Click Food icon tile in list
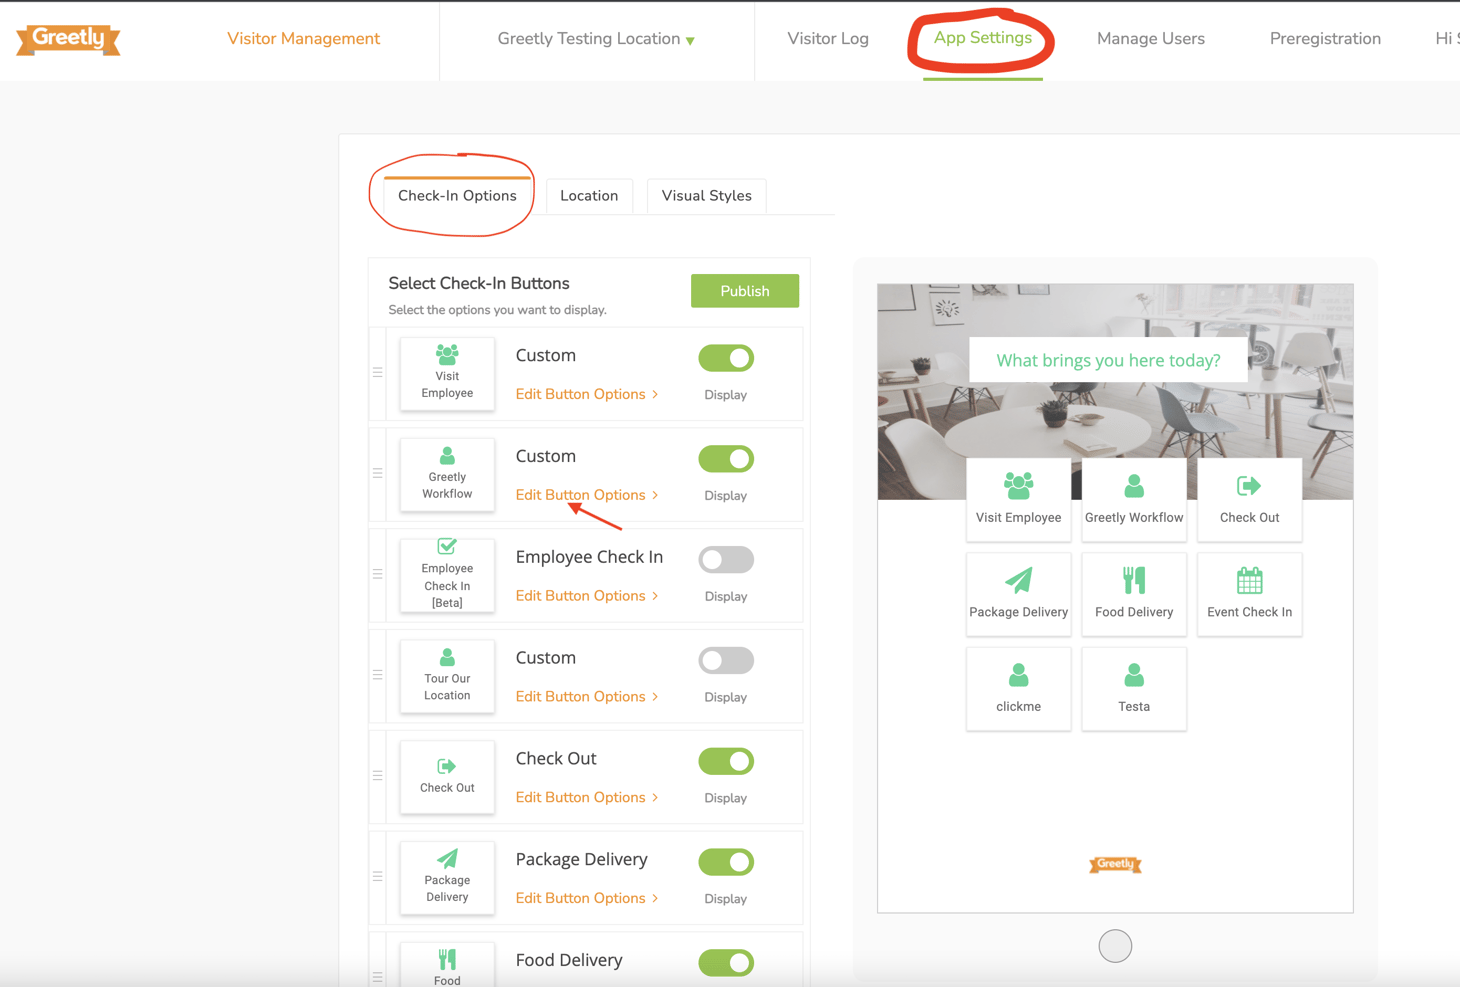The width and height of the screenshot is (1460, 987). point(447,965)
